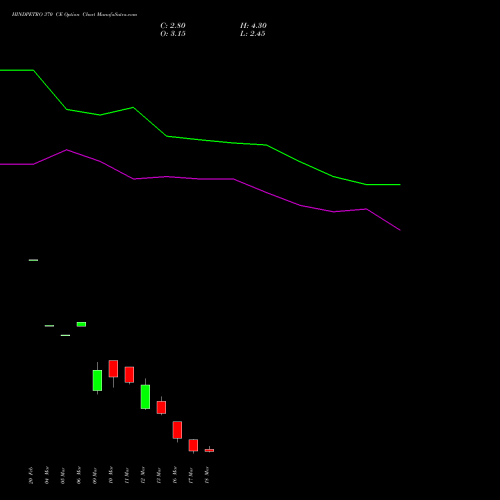Screen dimensions: 500x500
Task: Click the green candlestick above 12 Mar
Action: (x=145, y=397)
